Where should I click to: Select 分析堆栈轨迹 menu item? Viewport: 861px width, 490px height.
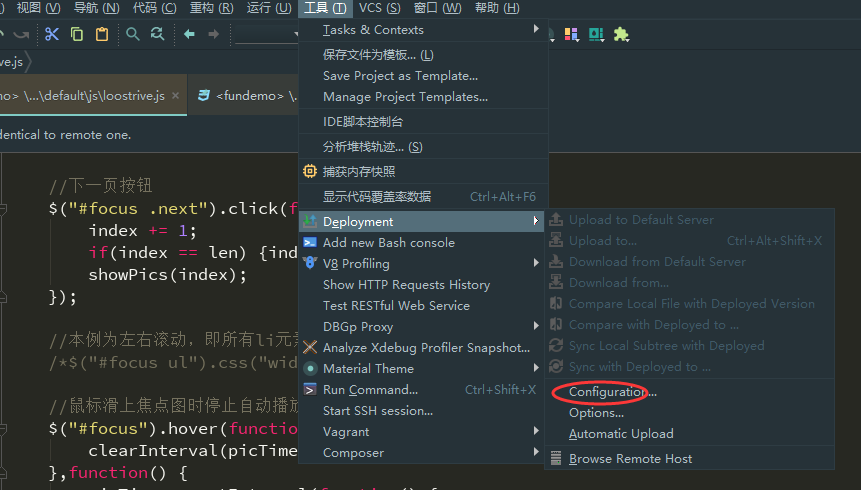(423, 147)
